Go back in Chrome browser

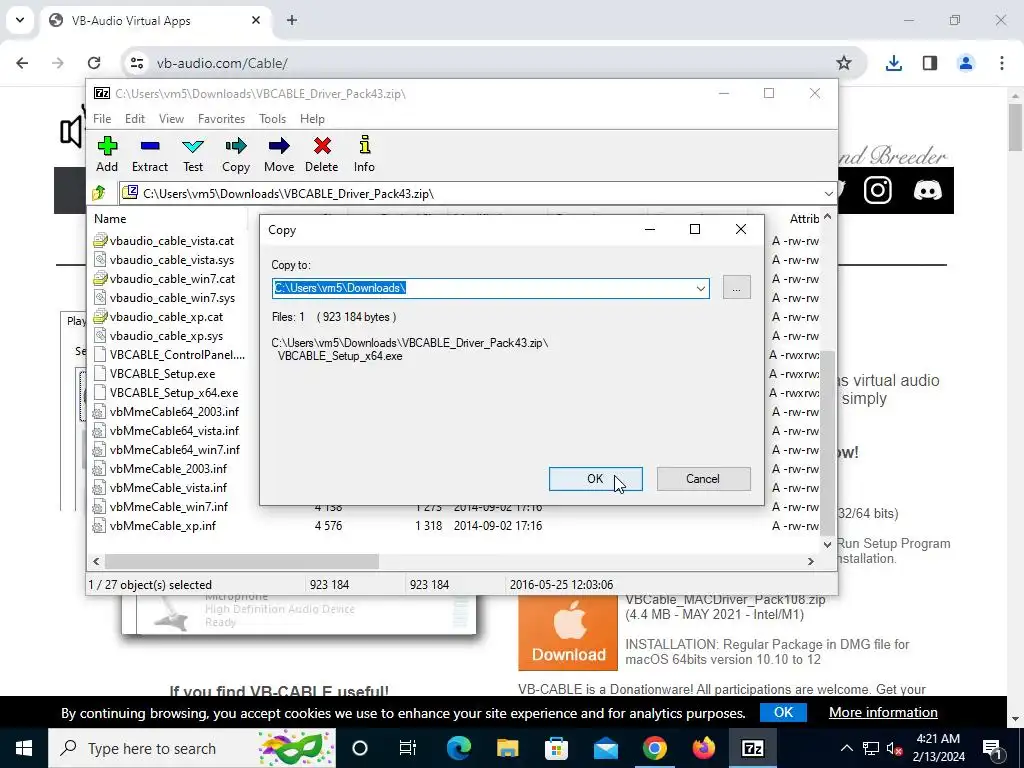point(22,63)
